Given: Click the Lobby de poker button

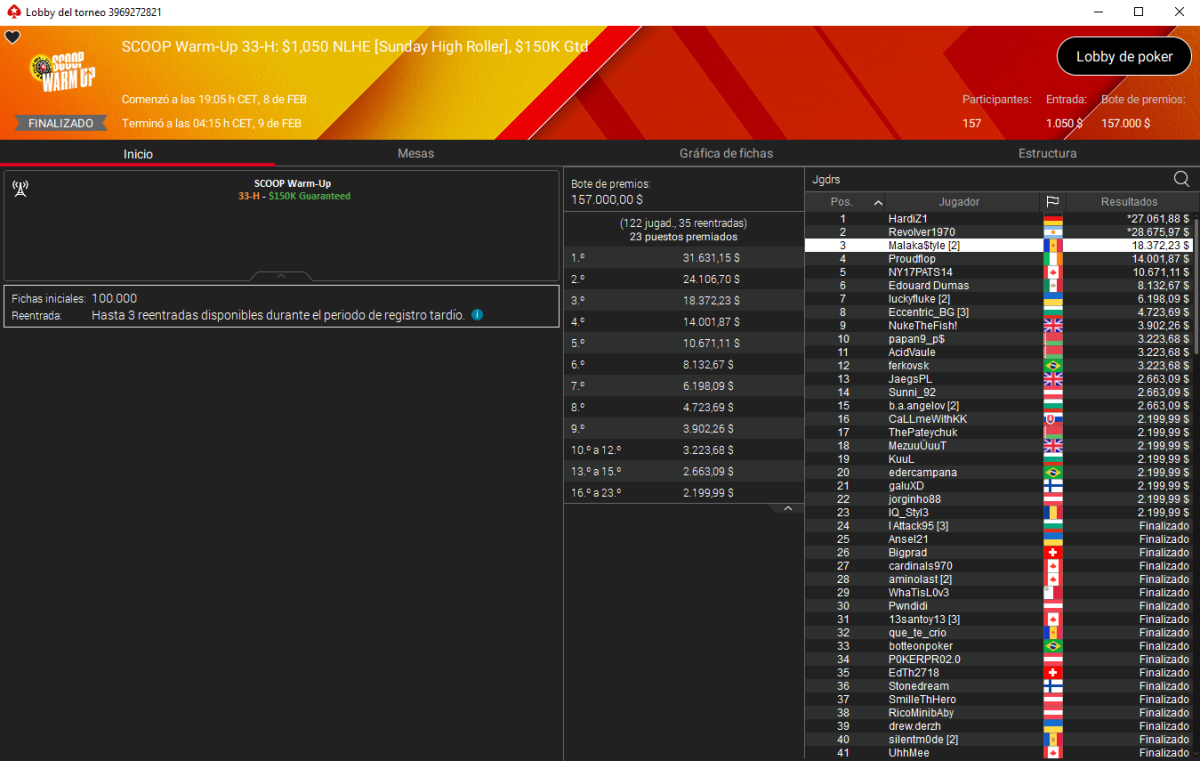Looking at the screenshot, I should pos(1124,57).
